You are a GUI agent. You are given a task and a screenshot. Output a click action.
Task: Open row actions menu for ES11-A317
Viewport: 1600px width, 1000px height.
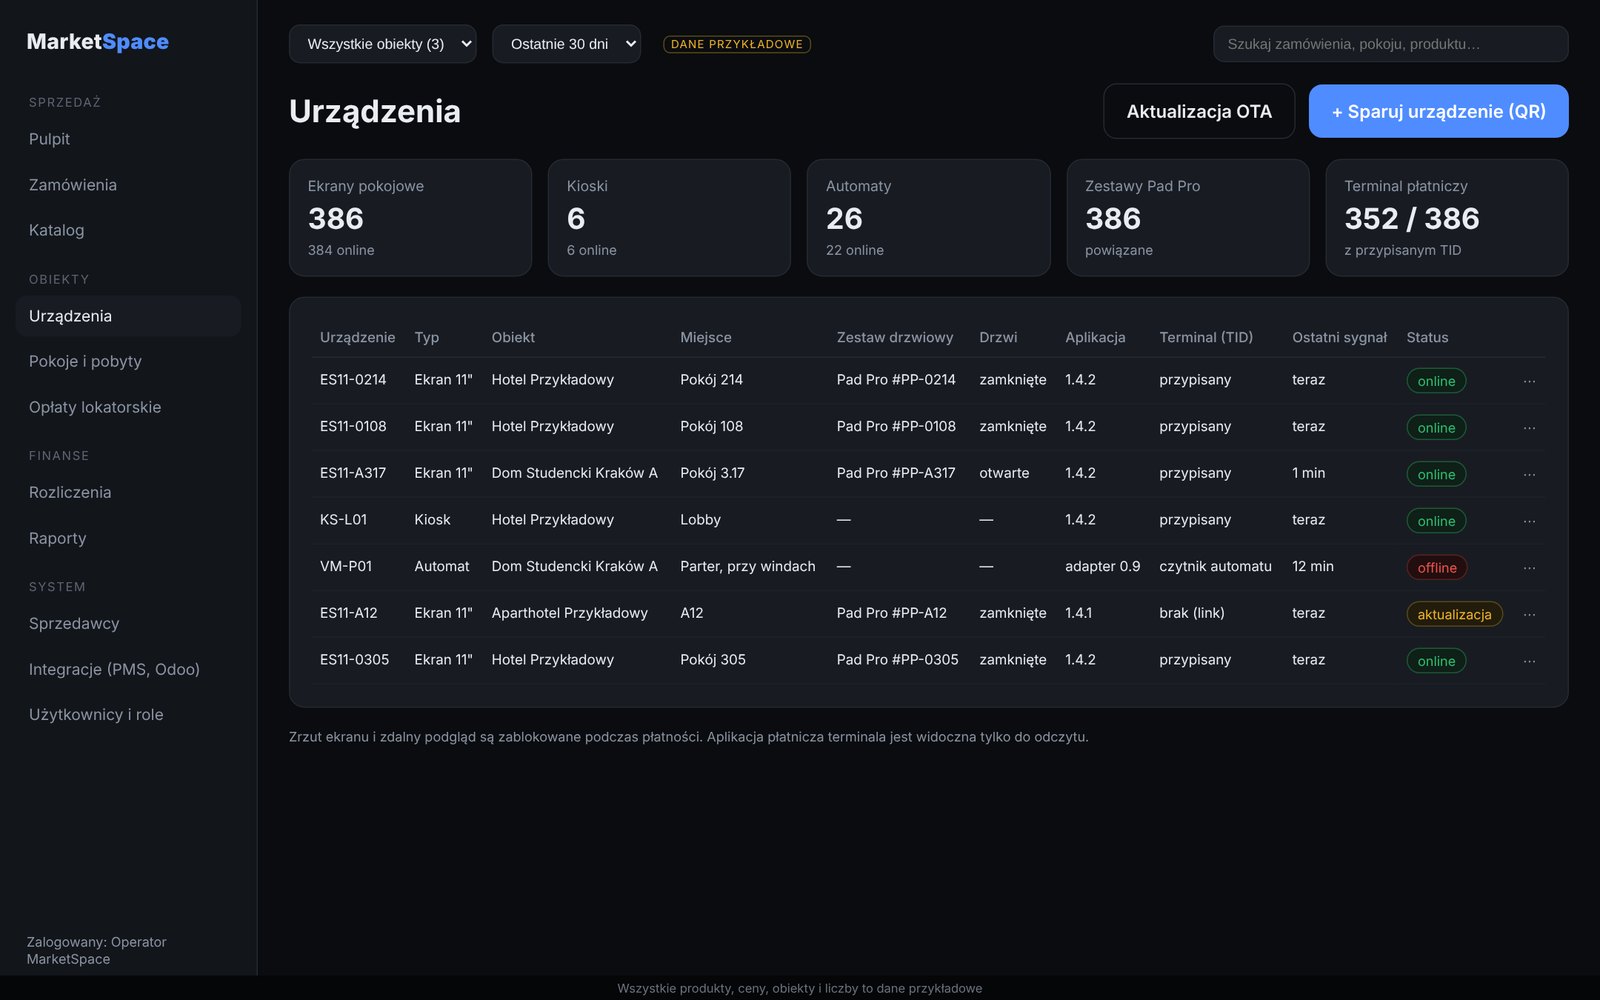(x=1529, y=474)
